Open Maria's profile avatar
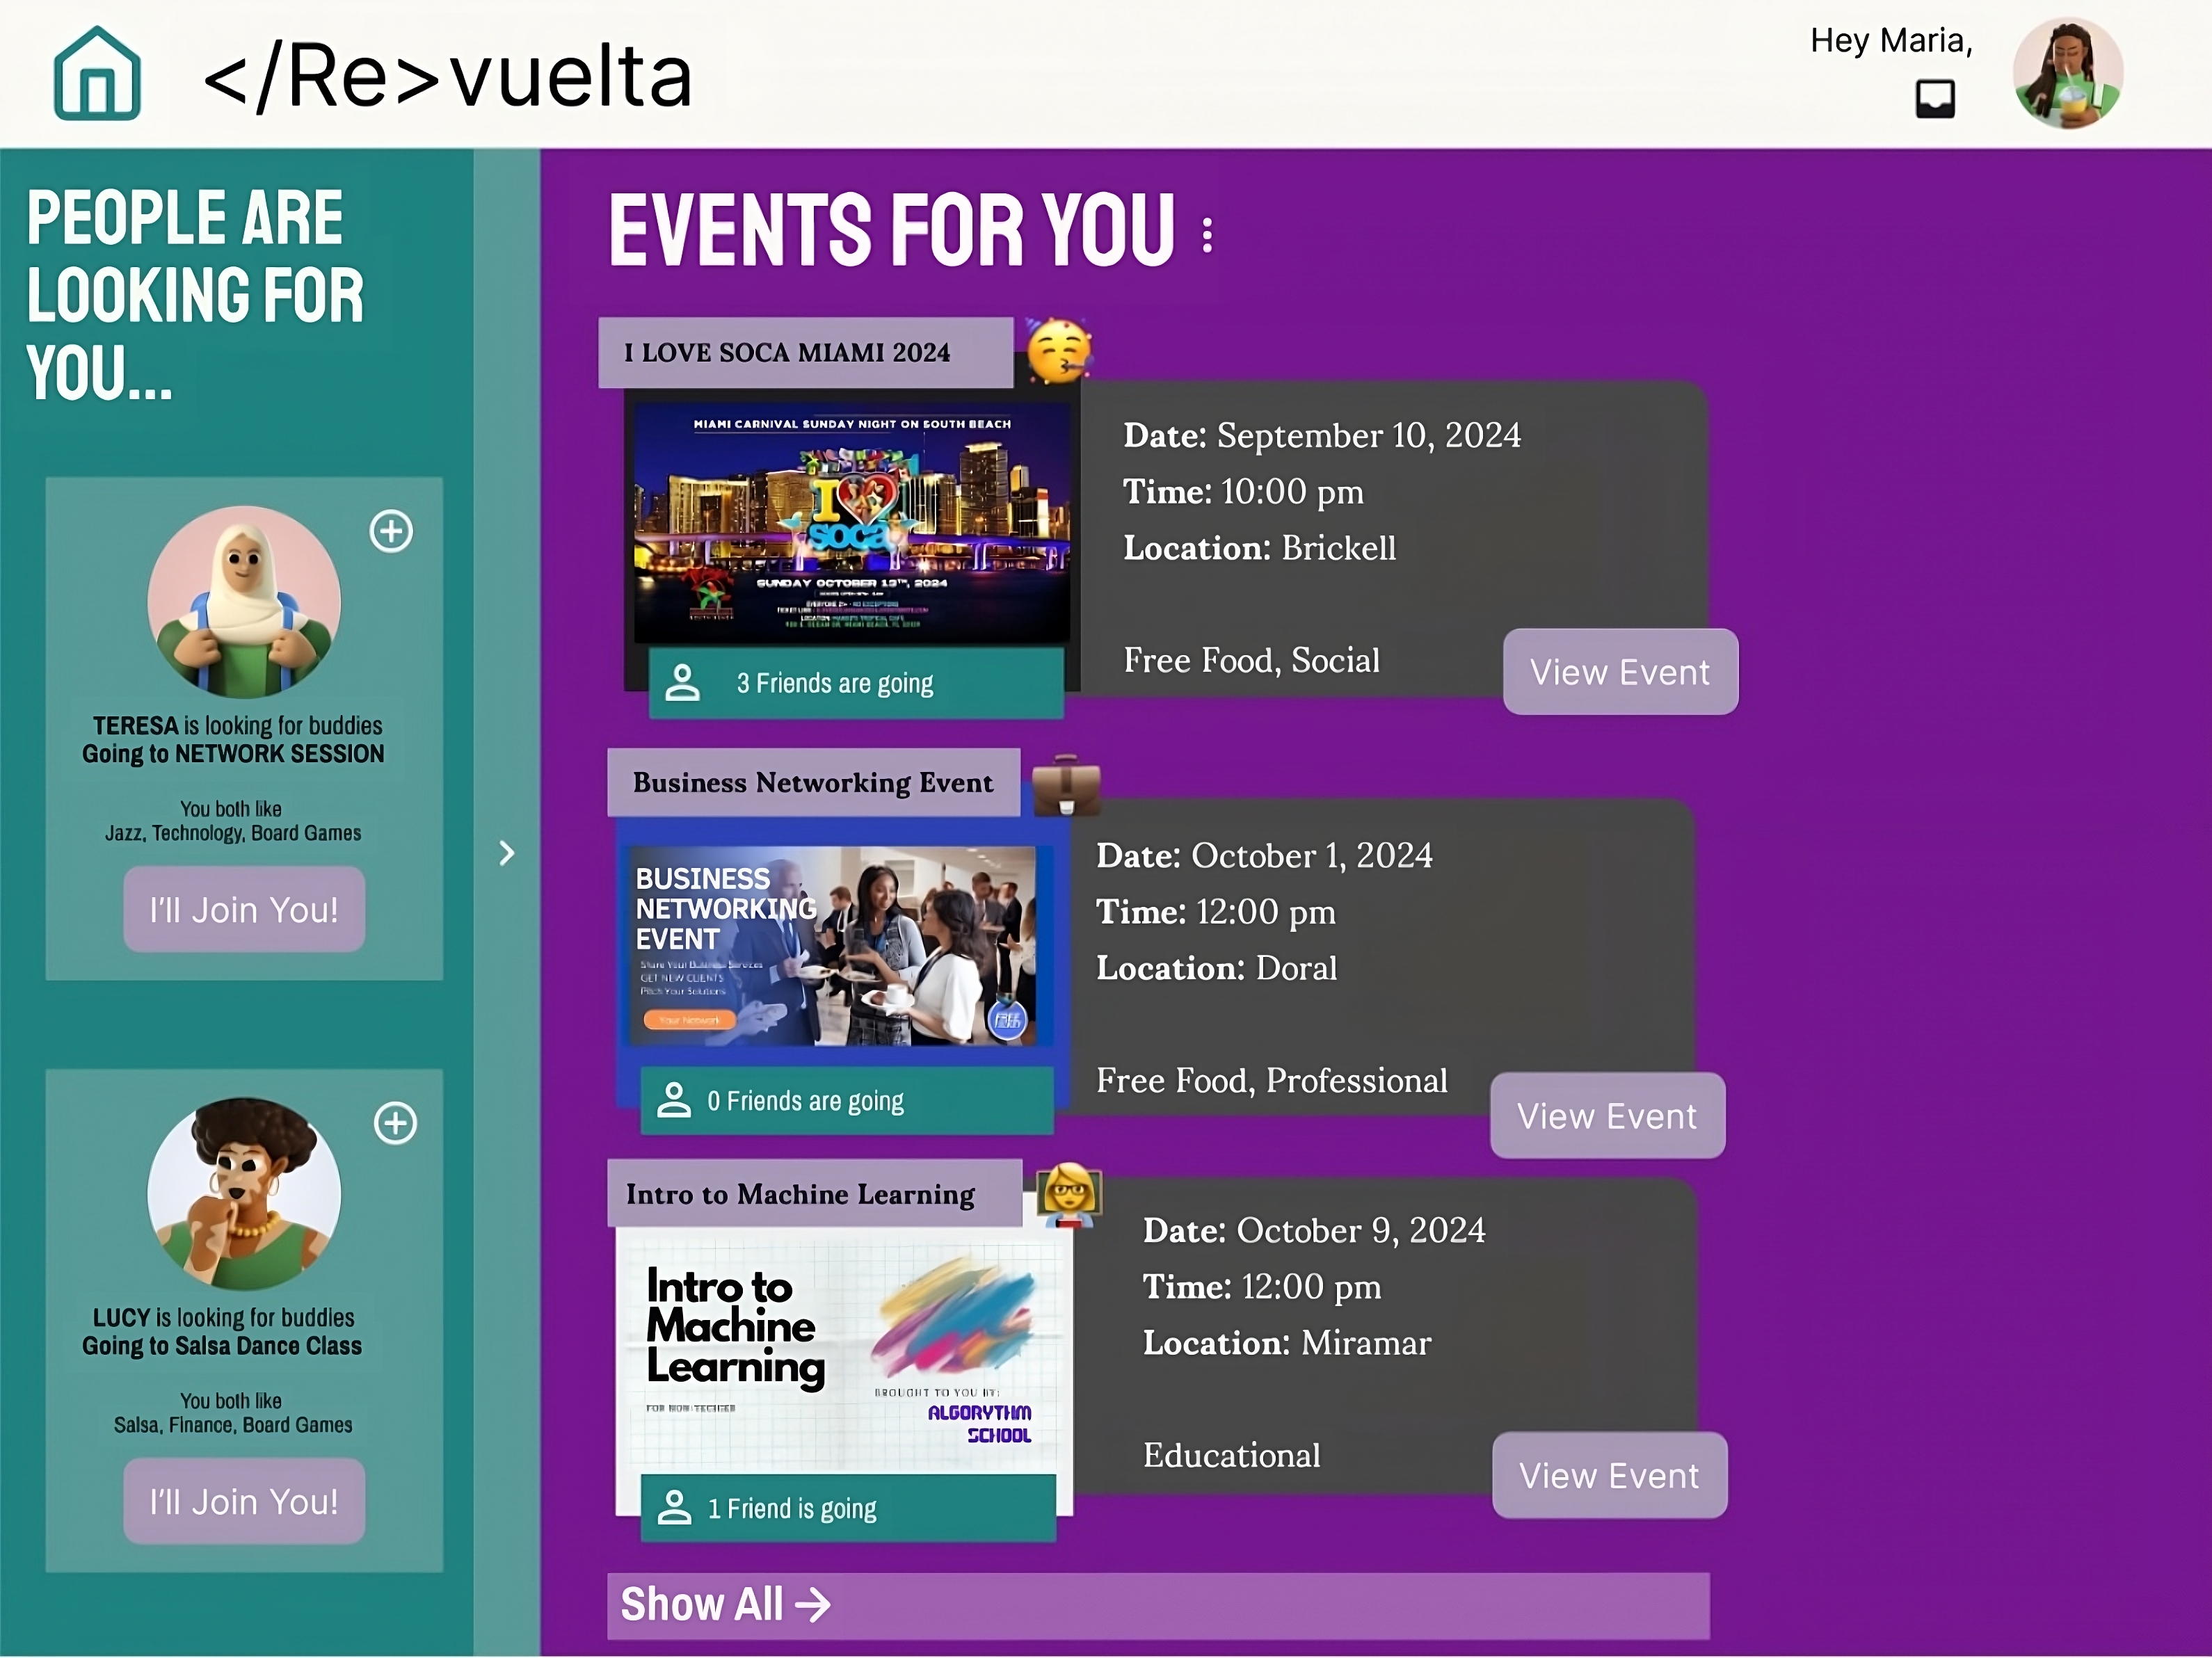 (2067, 73)
